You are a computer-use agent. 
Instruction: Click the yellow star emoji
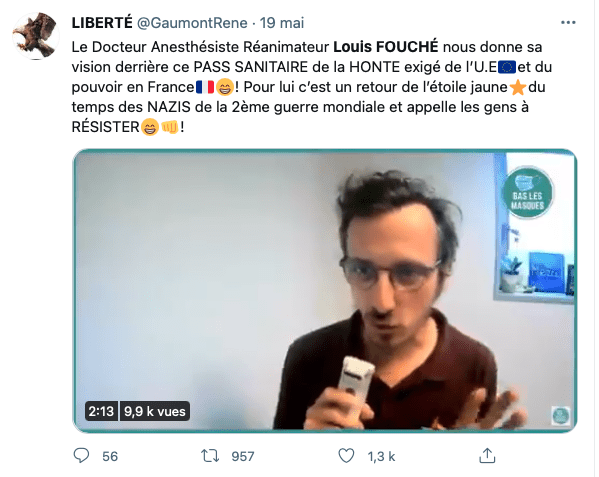(x=518, y=87)
